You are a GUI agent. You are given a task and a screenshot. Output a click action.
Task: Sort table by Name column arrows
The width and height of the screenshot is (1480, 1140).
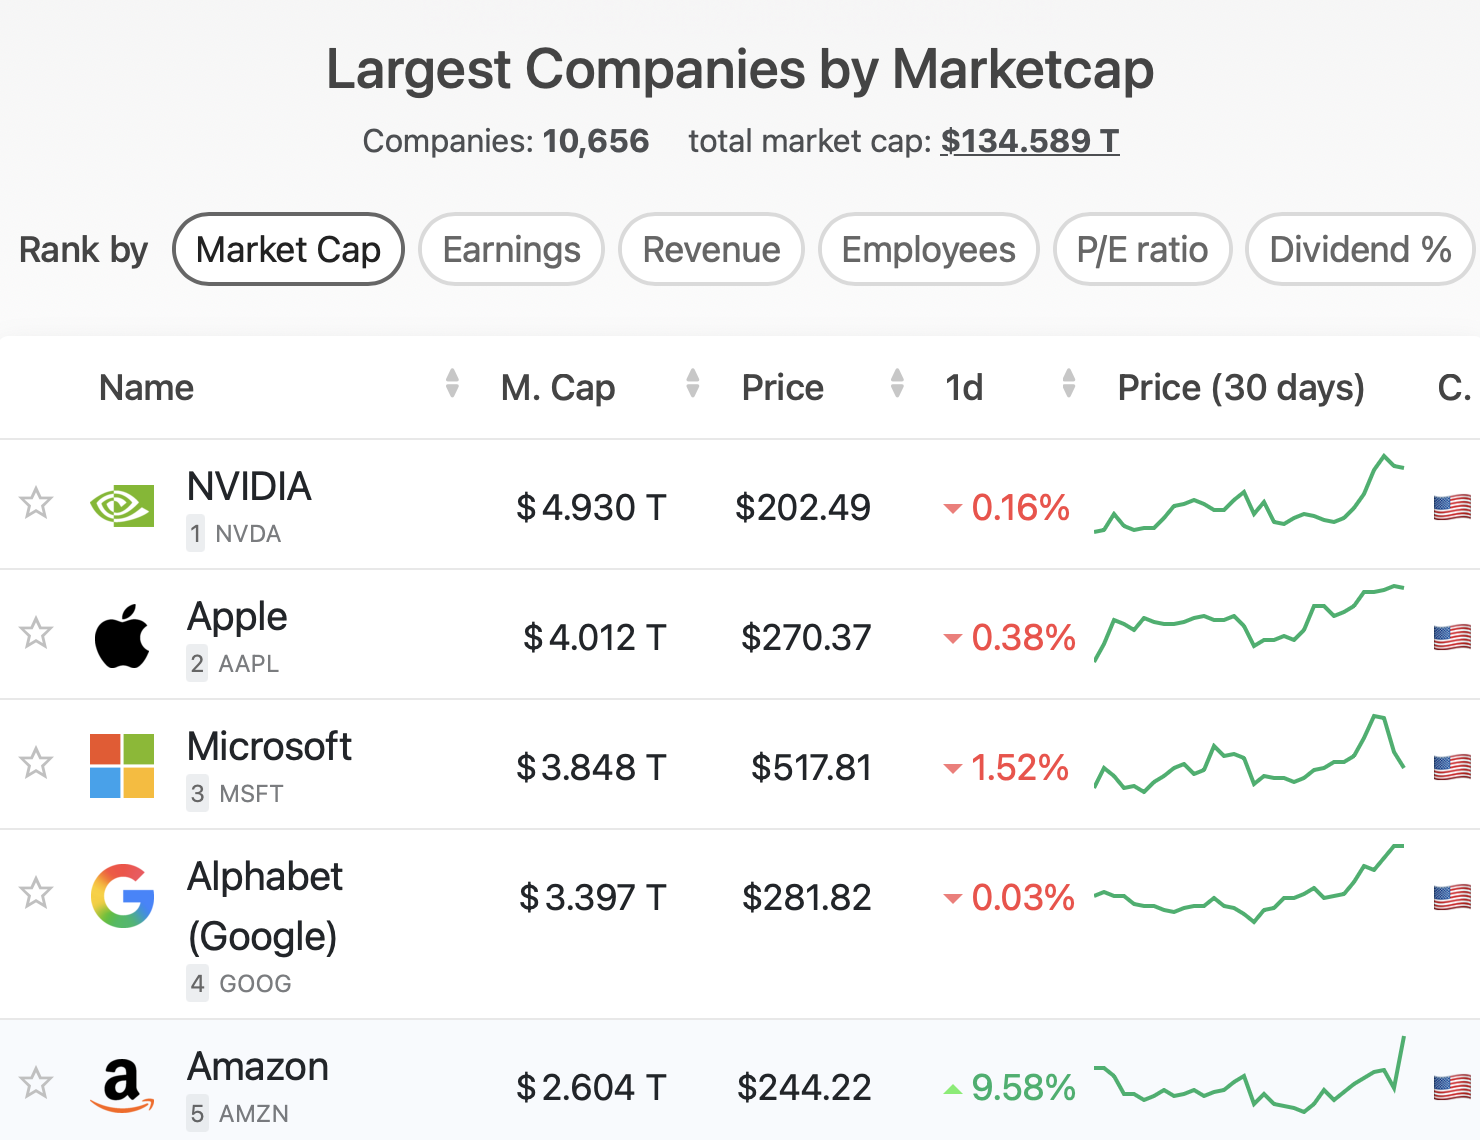coord(452,384)
